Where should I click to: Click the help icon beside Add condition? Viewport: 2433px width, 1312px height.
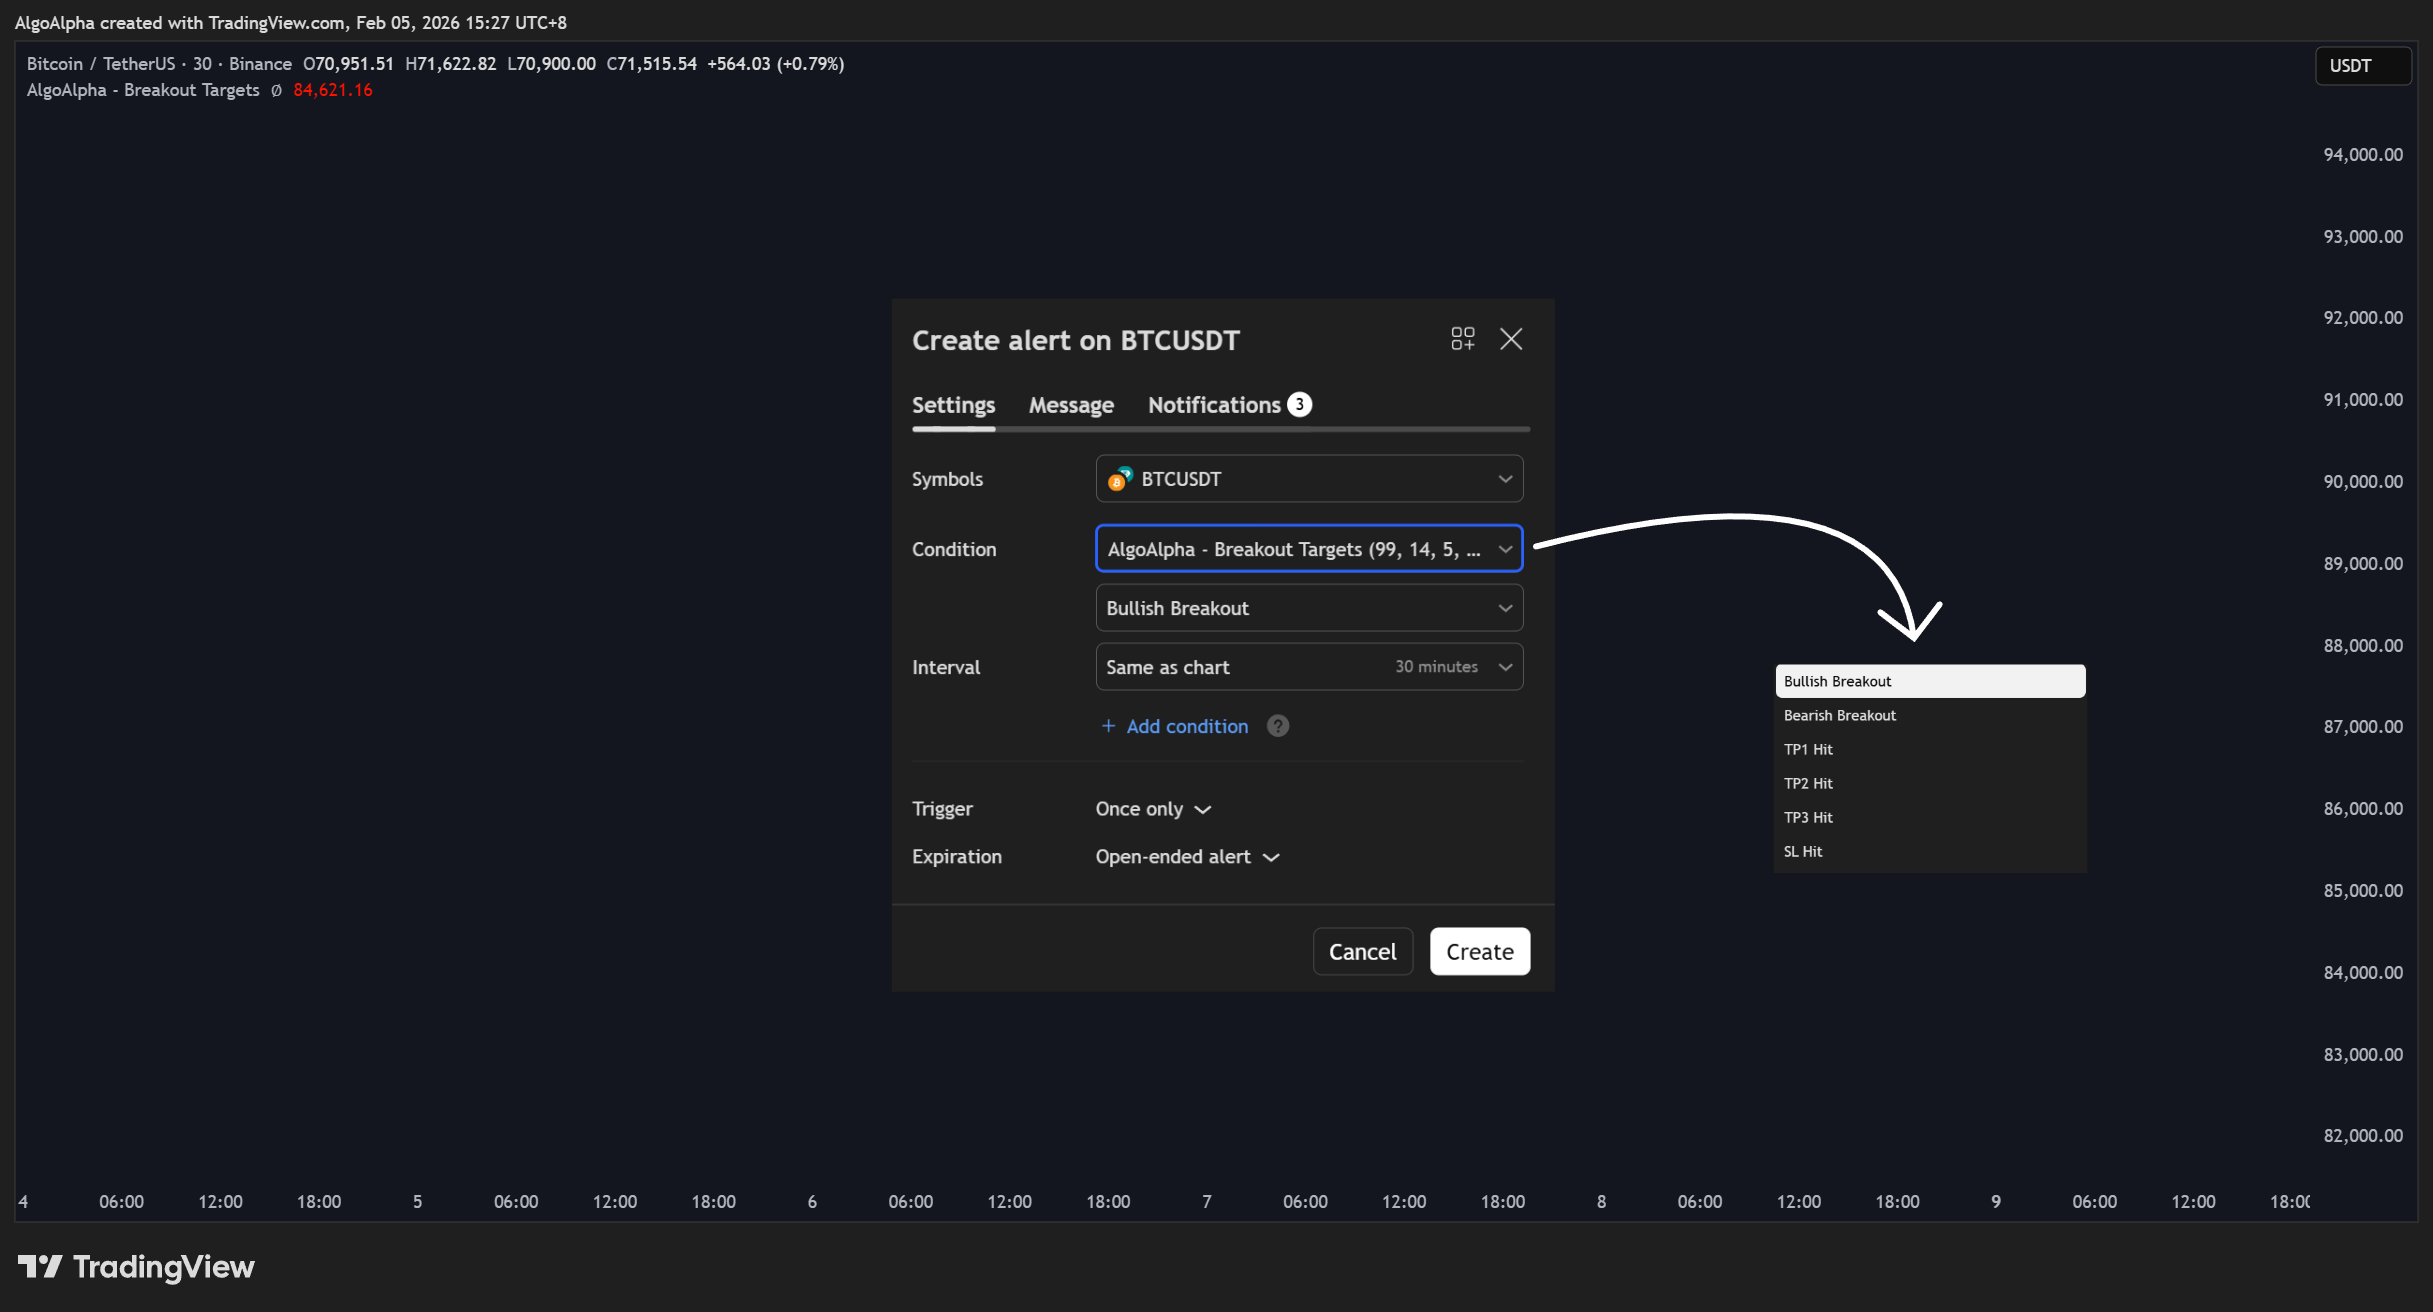point(1277,726)
